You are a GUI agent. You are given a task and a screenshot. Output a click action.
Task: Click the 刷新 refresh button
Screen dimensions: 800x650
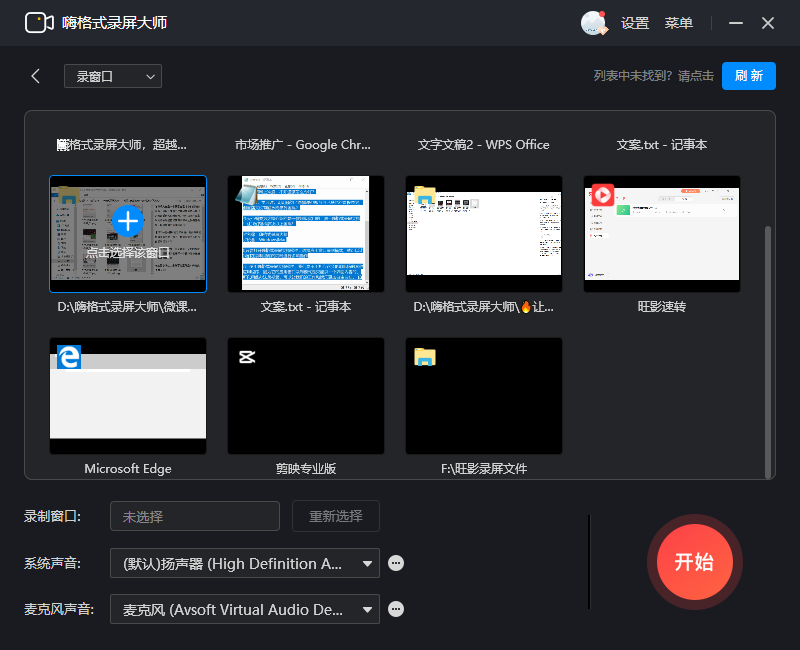click(749, 76)
